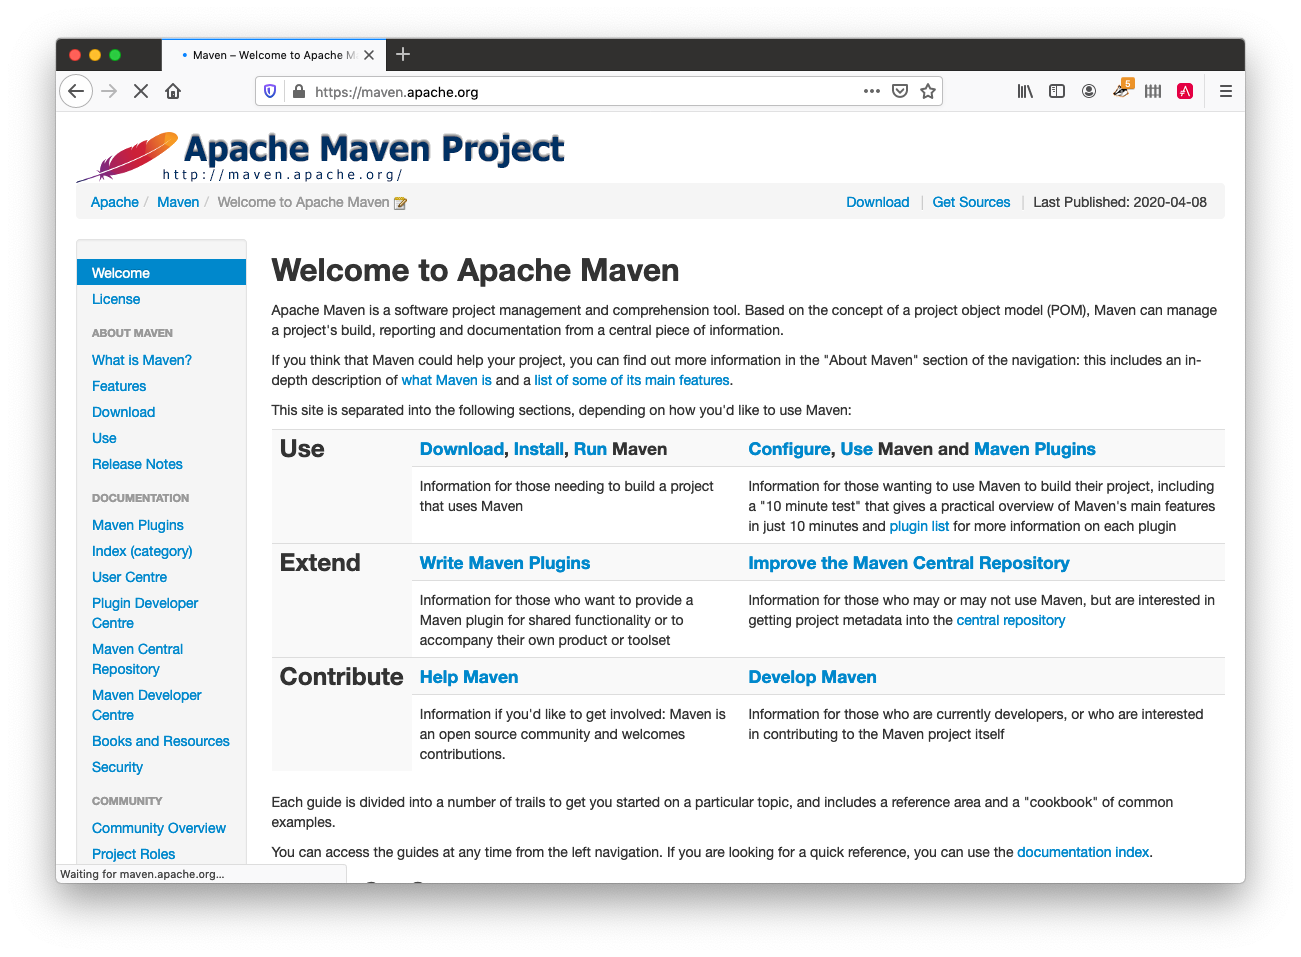Follow the 'what Maven is' link

pyautogui.click(x=447, y=380)
